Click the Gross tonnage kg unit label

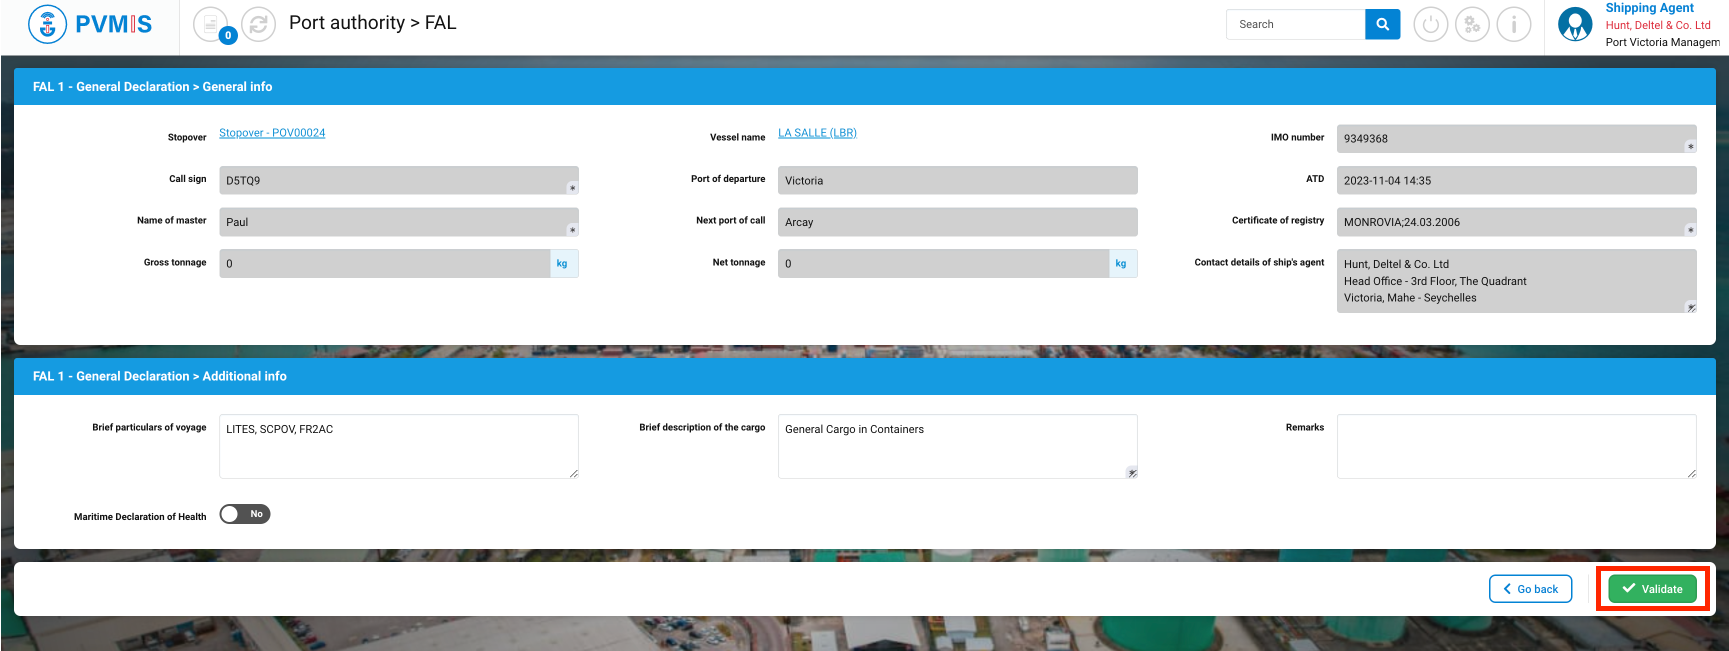point(563,264)
